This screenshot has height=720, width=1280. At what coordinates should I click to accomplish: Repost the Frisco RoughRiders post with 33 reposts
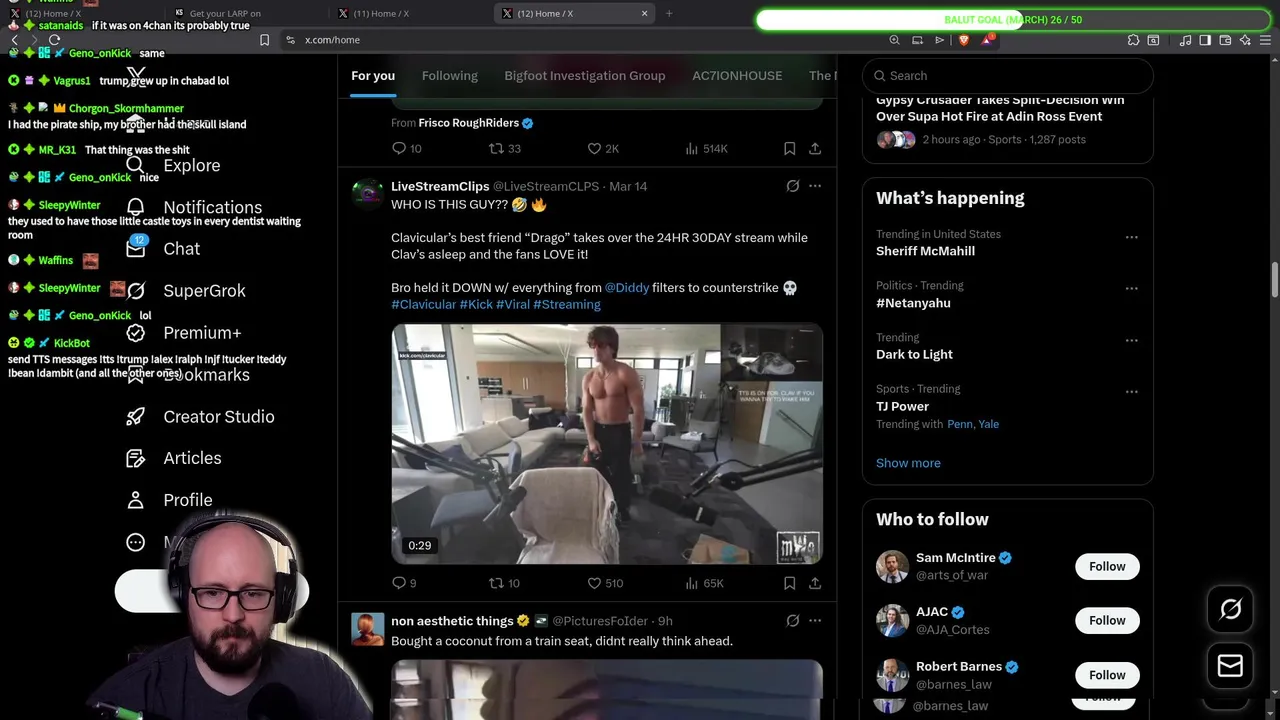504,148
